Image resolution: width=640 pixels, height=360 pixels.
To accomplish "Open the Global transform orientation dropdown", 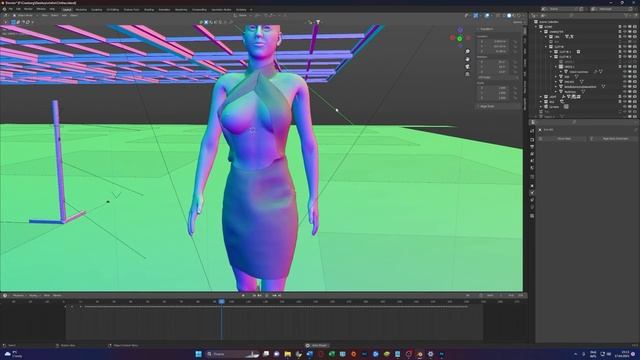I will [243, 16].
